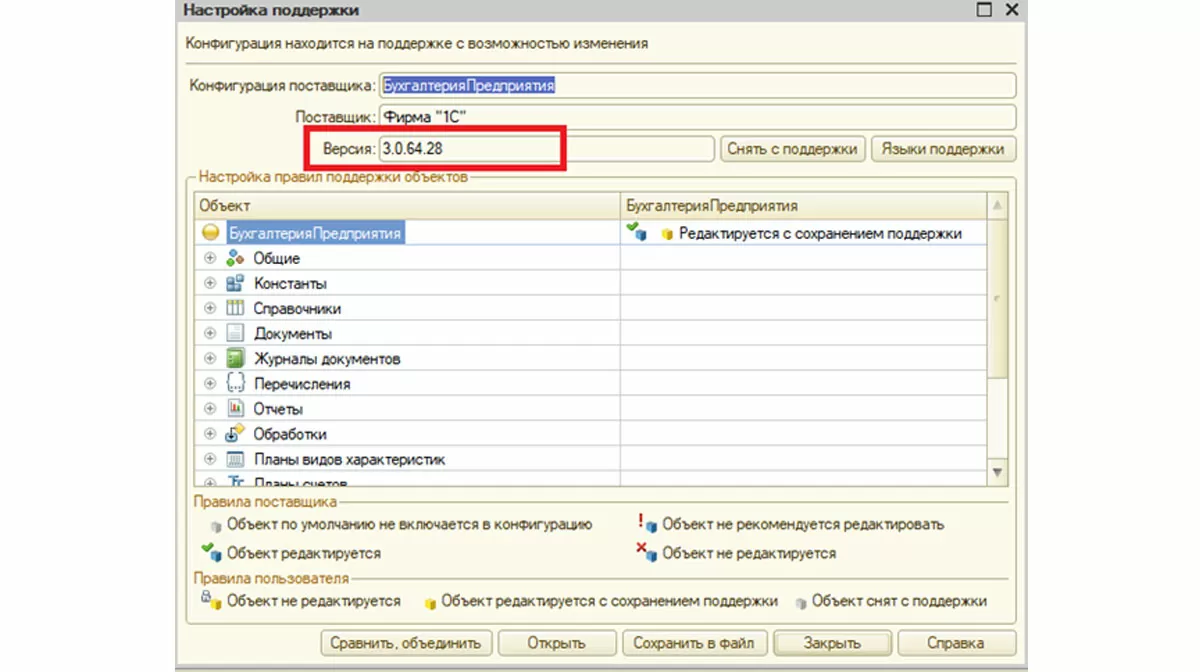The width and height of the screenshot is (1200, 672).
Task: Click scrollbar up arrow in object list
Action: pos(997,205)
